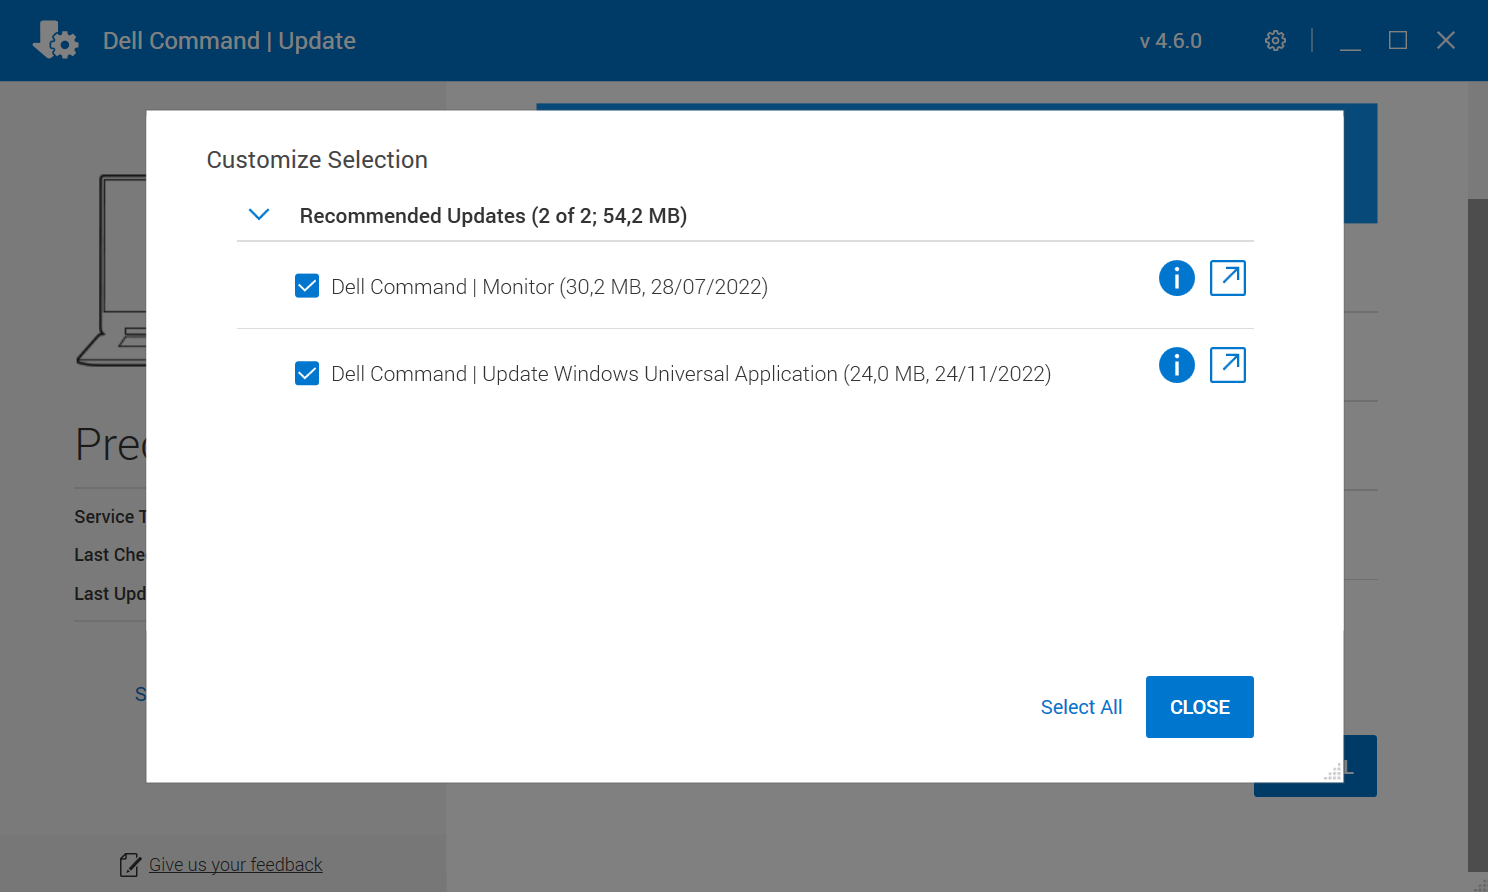This screenshot has height=892, width=1488.
Task: Deselect Update Windows Universal Application
Action: tap(307, 373)
